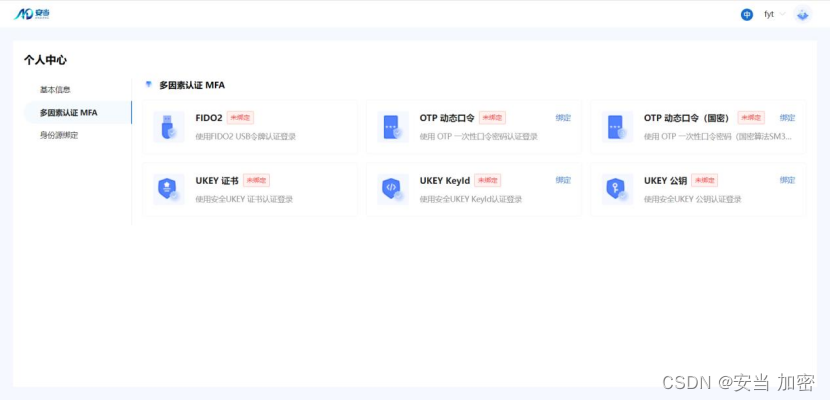Viewport: 830px width, 401px height.
Task: Click the UKEY 证书 shield icon
Action: point(167,189)
